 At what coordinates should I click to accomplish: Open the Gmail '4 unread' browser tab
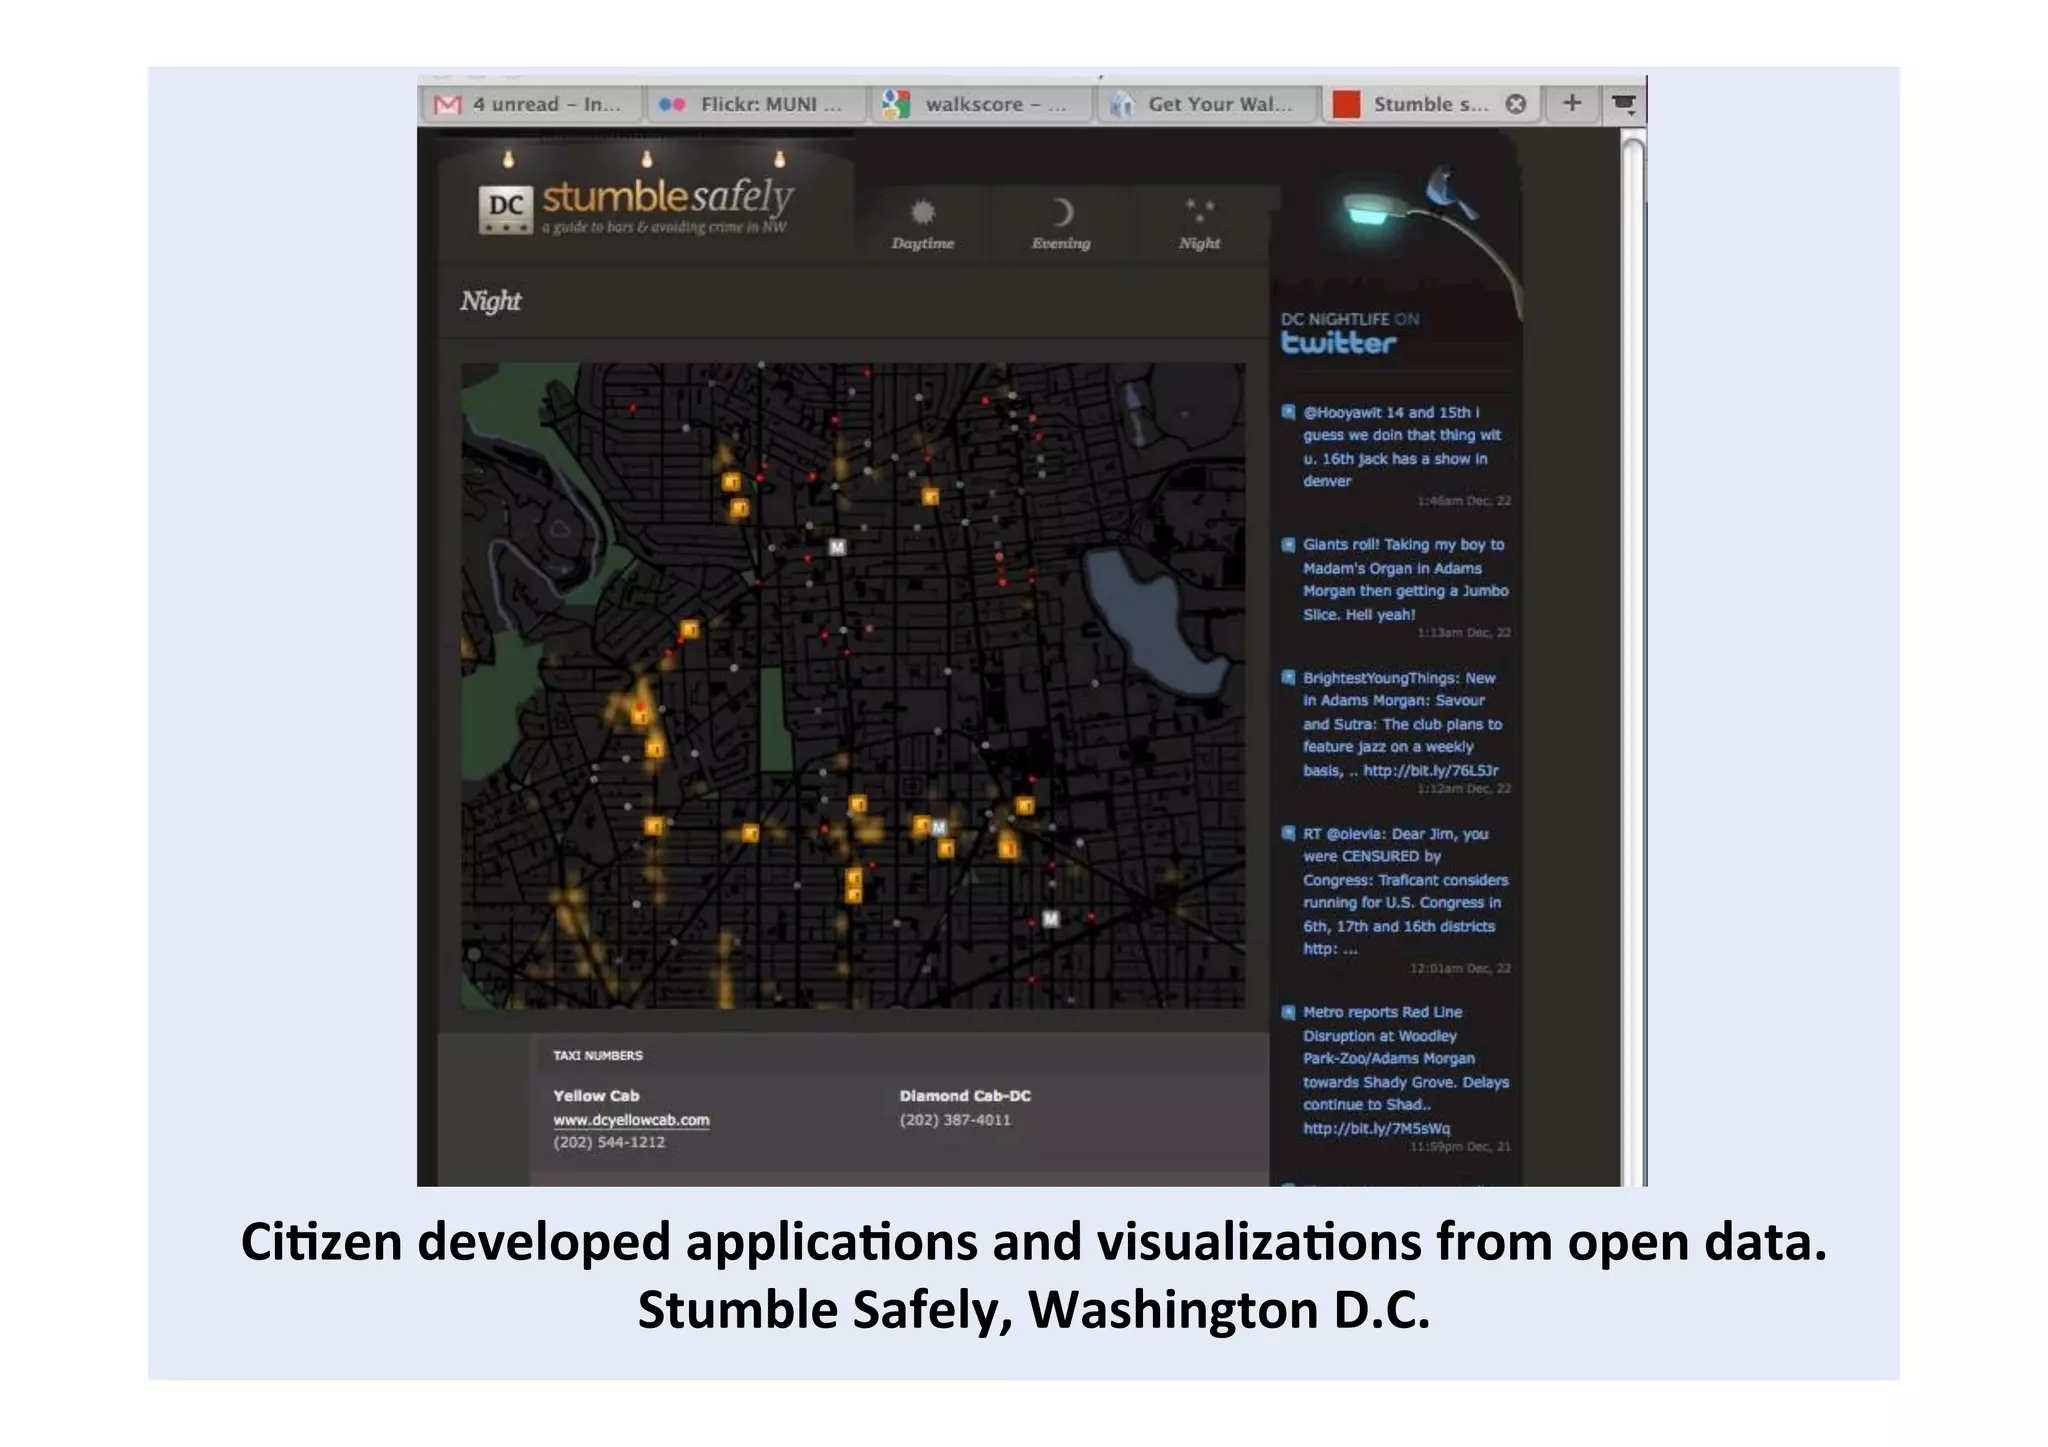coord(530,104)
